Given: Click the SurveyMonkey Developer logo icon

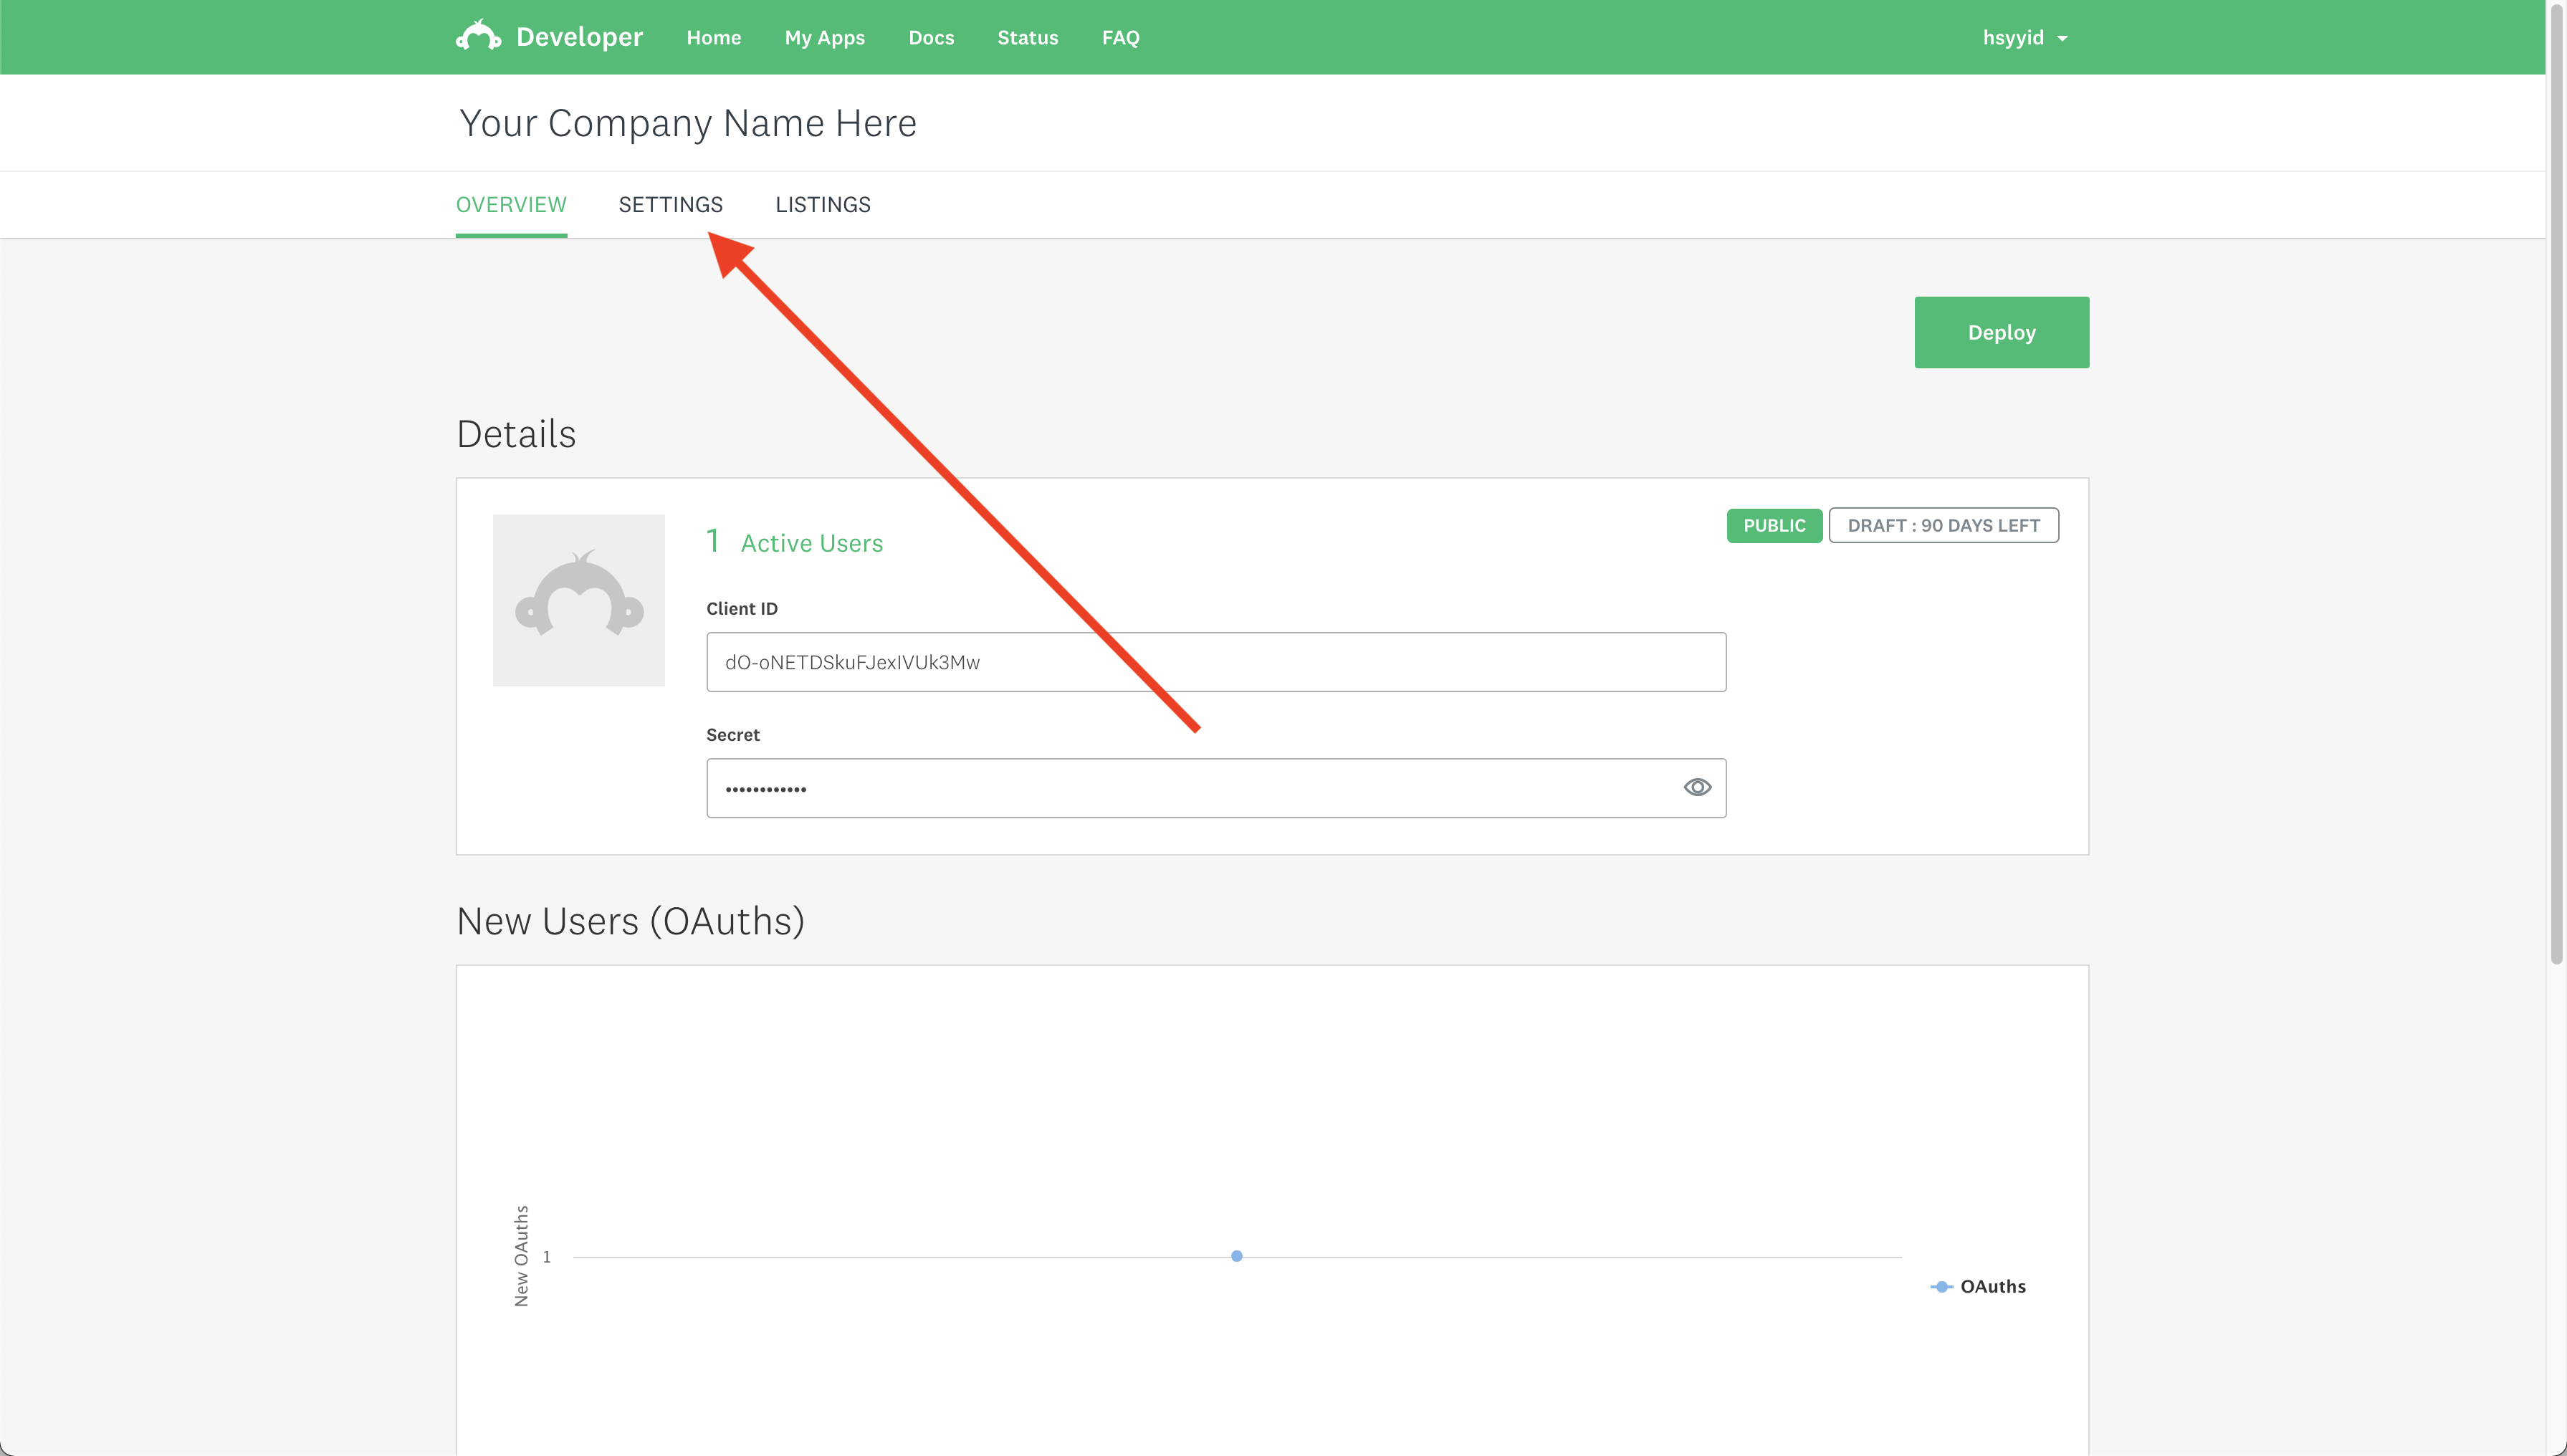Looking at the screenshot, I should coord(478,36).
